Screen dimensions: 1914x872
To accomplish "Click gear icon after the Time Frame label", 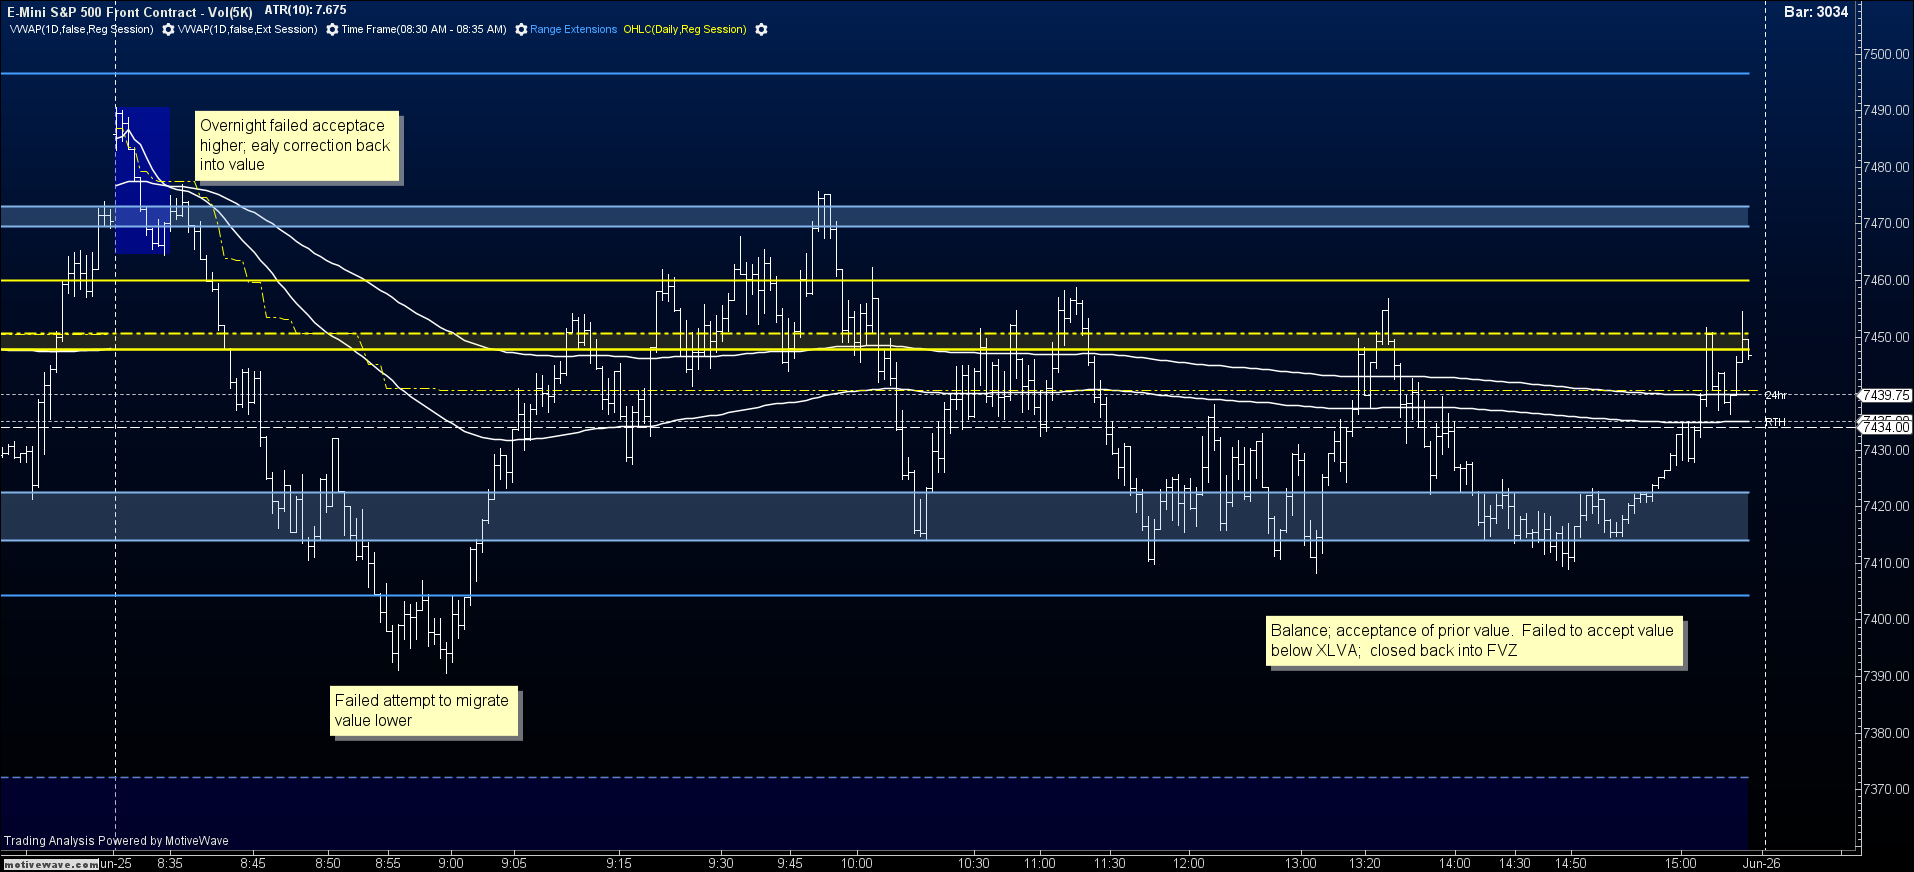I will [521, 30].
